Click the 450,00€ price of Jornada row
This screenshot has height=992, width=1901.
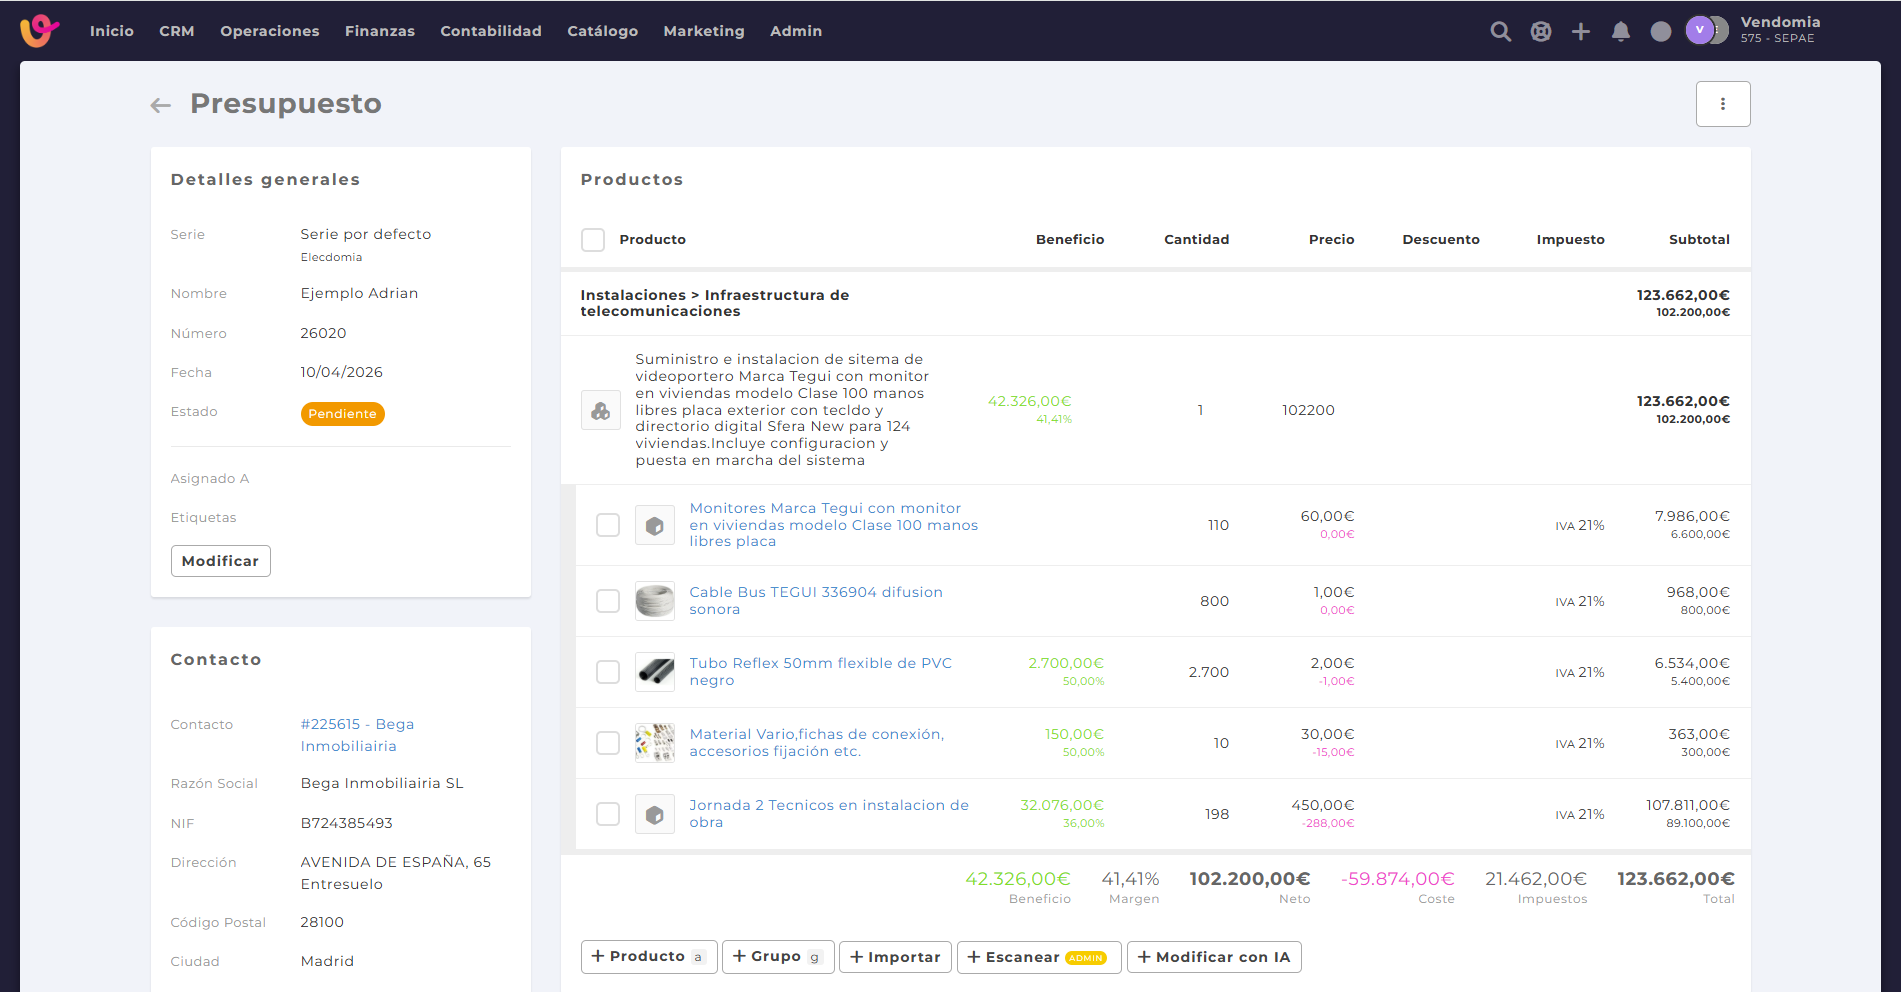click(x=1323, y=805)
